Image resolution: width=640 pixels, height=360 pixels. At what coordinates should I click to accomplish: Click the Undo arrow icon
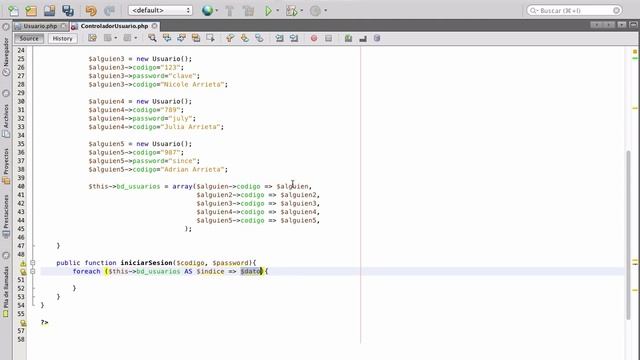click(91, 10)
